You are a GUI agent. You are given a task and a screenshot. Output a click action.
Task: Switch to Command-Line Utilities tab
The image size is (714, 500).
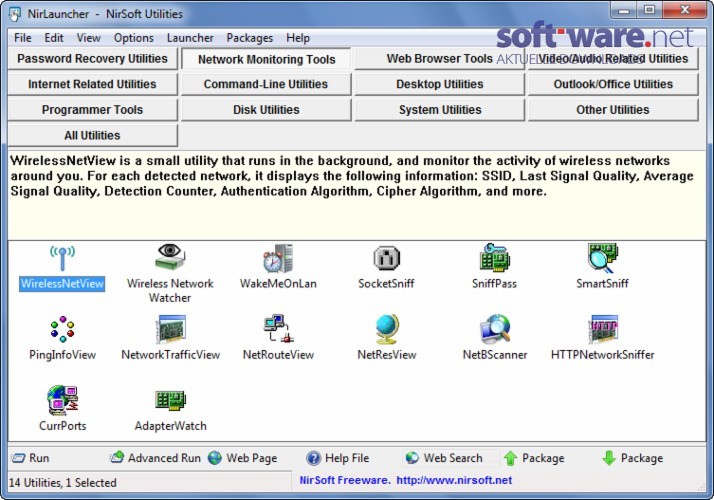click(x=266, y=84)
